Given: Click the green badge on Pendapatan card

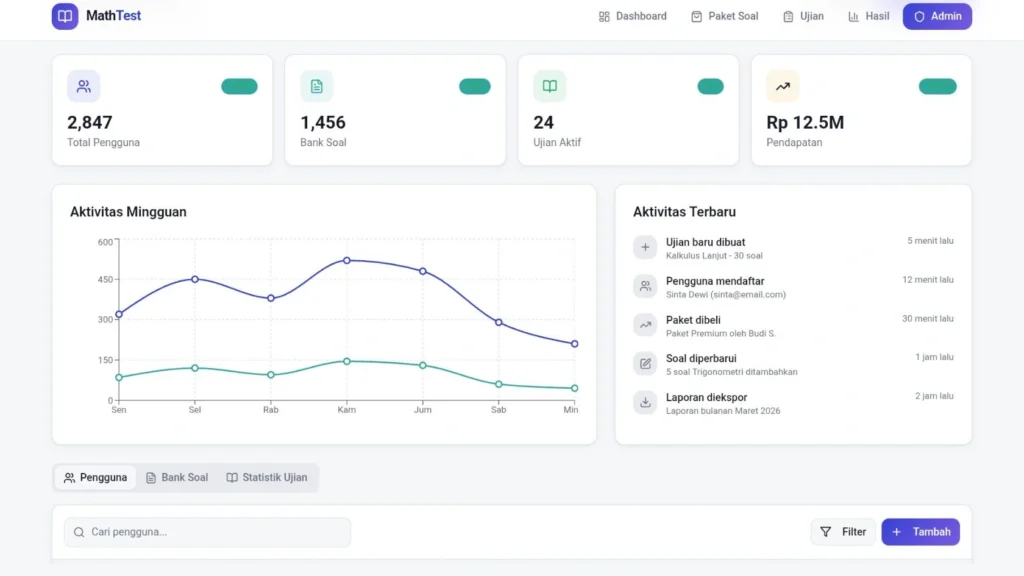Looking at the screenshot, I should pos(938,86).
